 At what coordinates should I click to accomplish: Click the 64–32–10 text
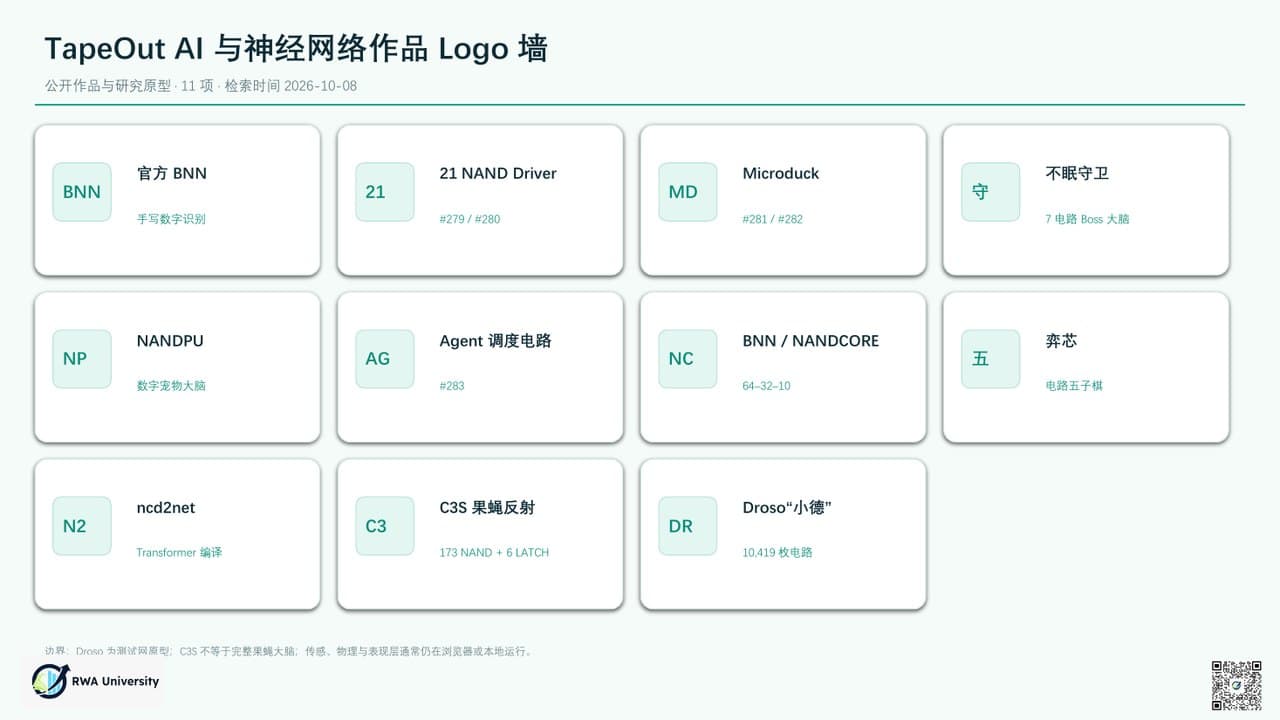coord(767,385)
